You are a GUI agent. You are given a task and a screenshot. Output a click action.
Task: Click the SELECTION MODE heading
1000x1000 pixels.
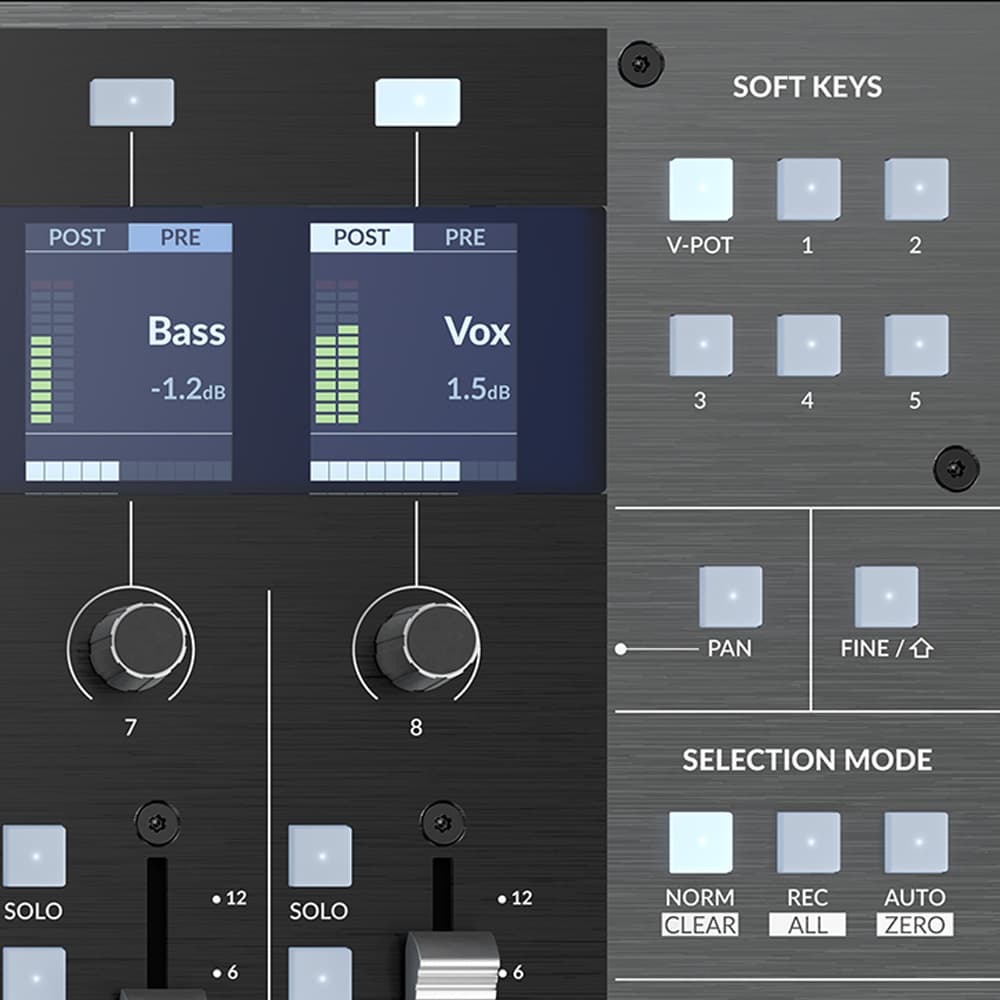tap(807, 760)
